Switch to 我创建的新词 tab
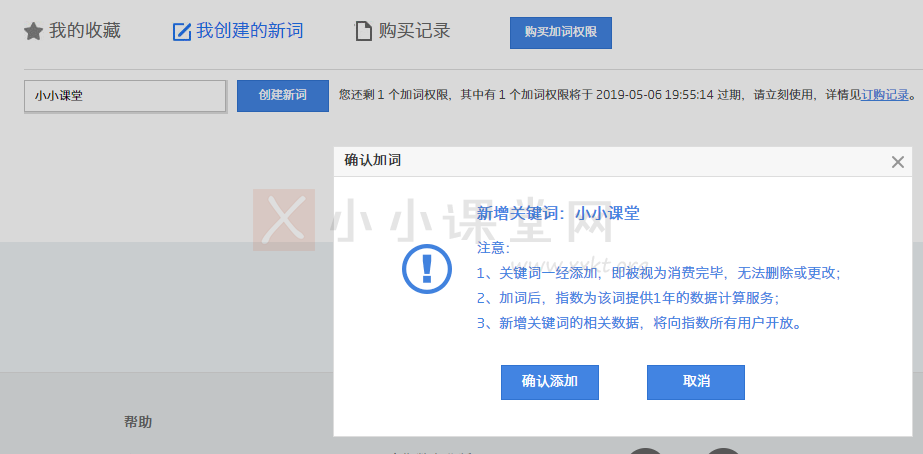 tap(250, 31)
